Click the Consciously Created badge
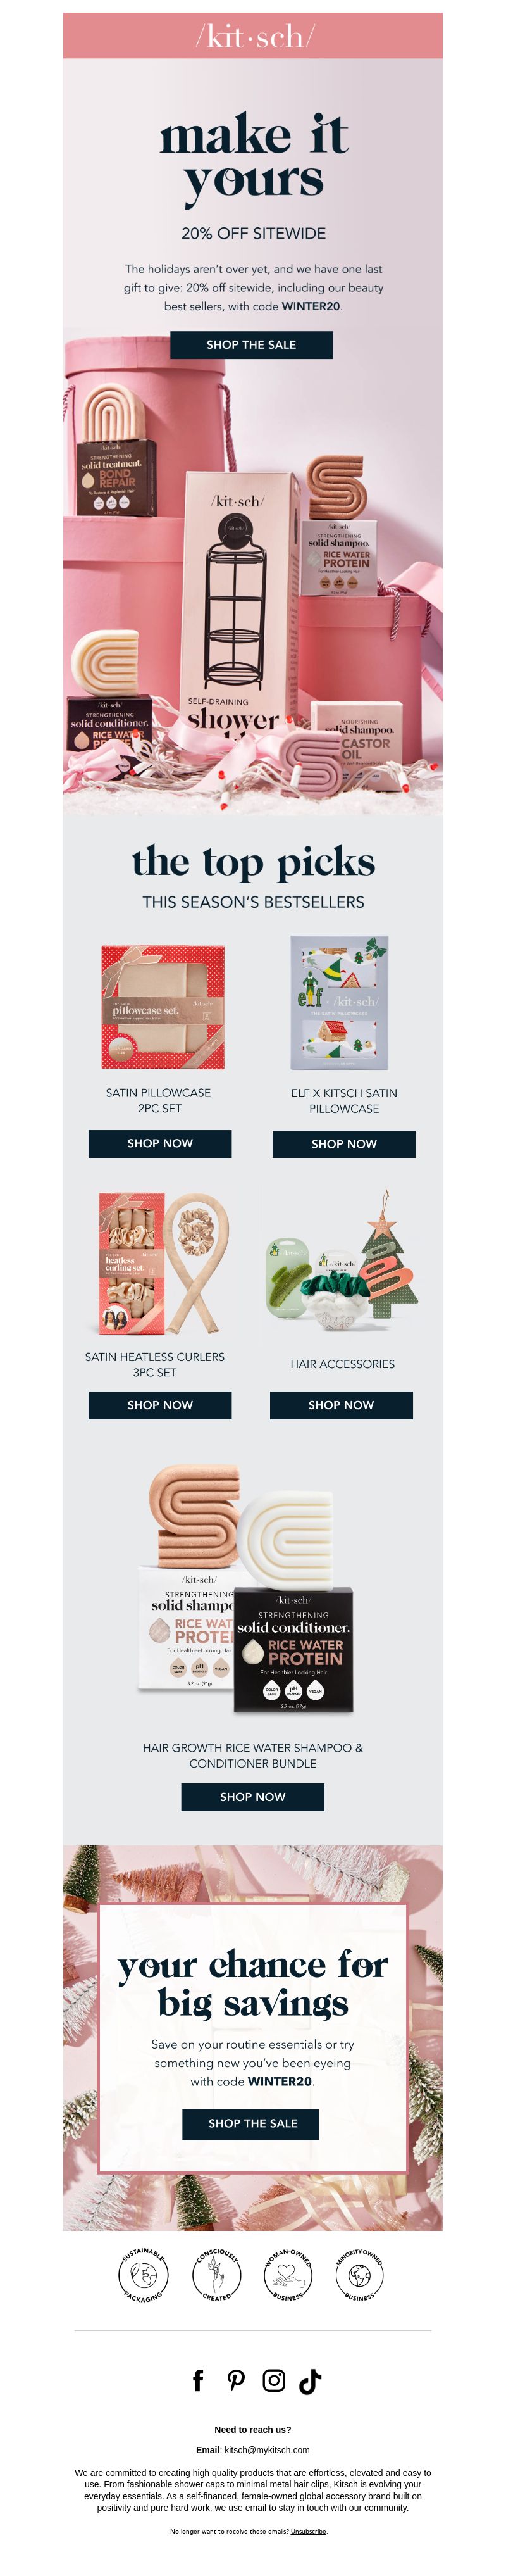The width and height of the screenshot is (506, 2576). [217, 2275]
